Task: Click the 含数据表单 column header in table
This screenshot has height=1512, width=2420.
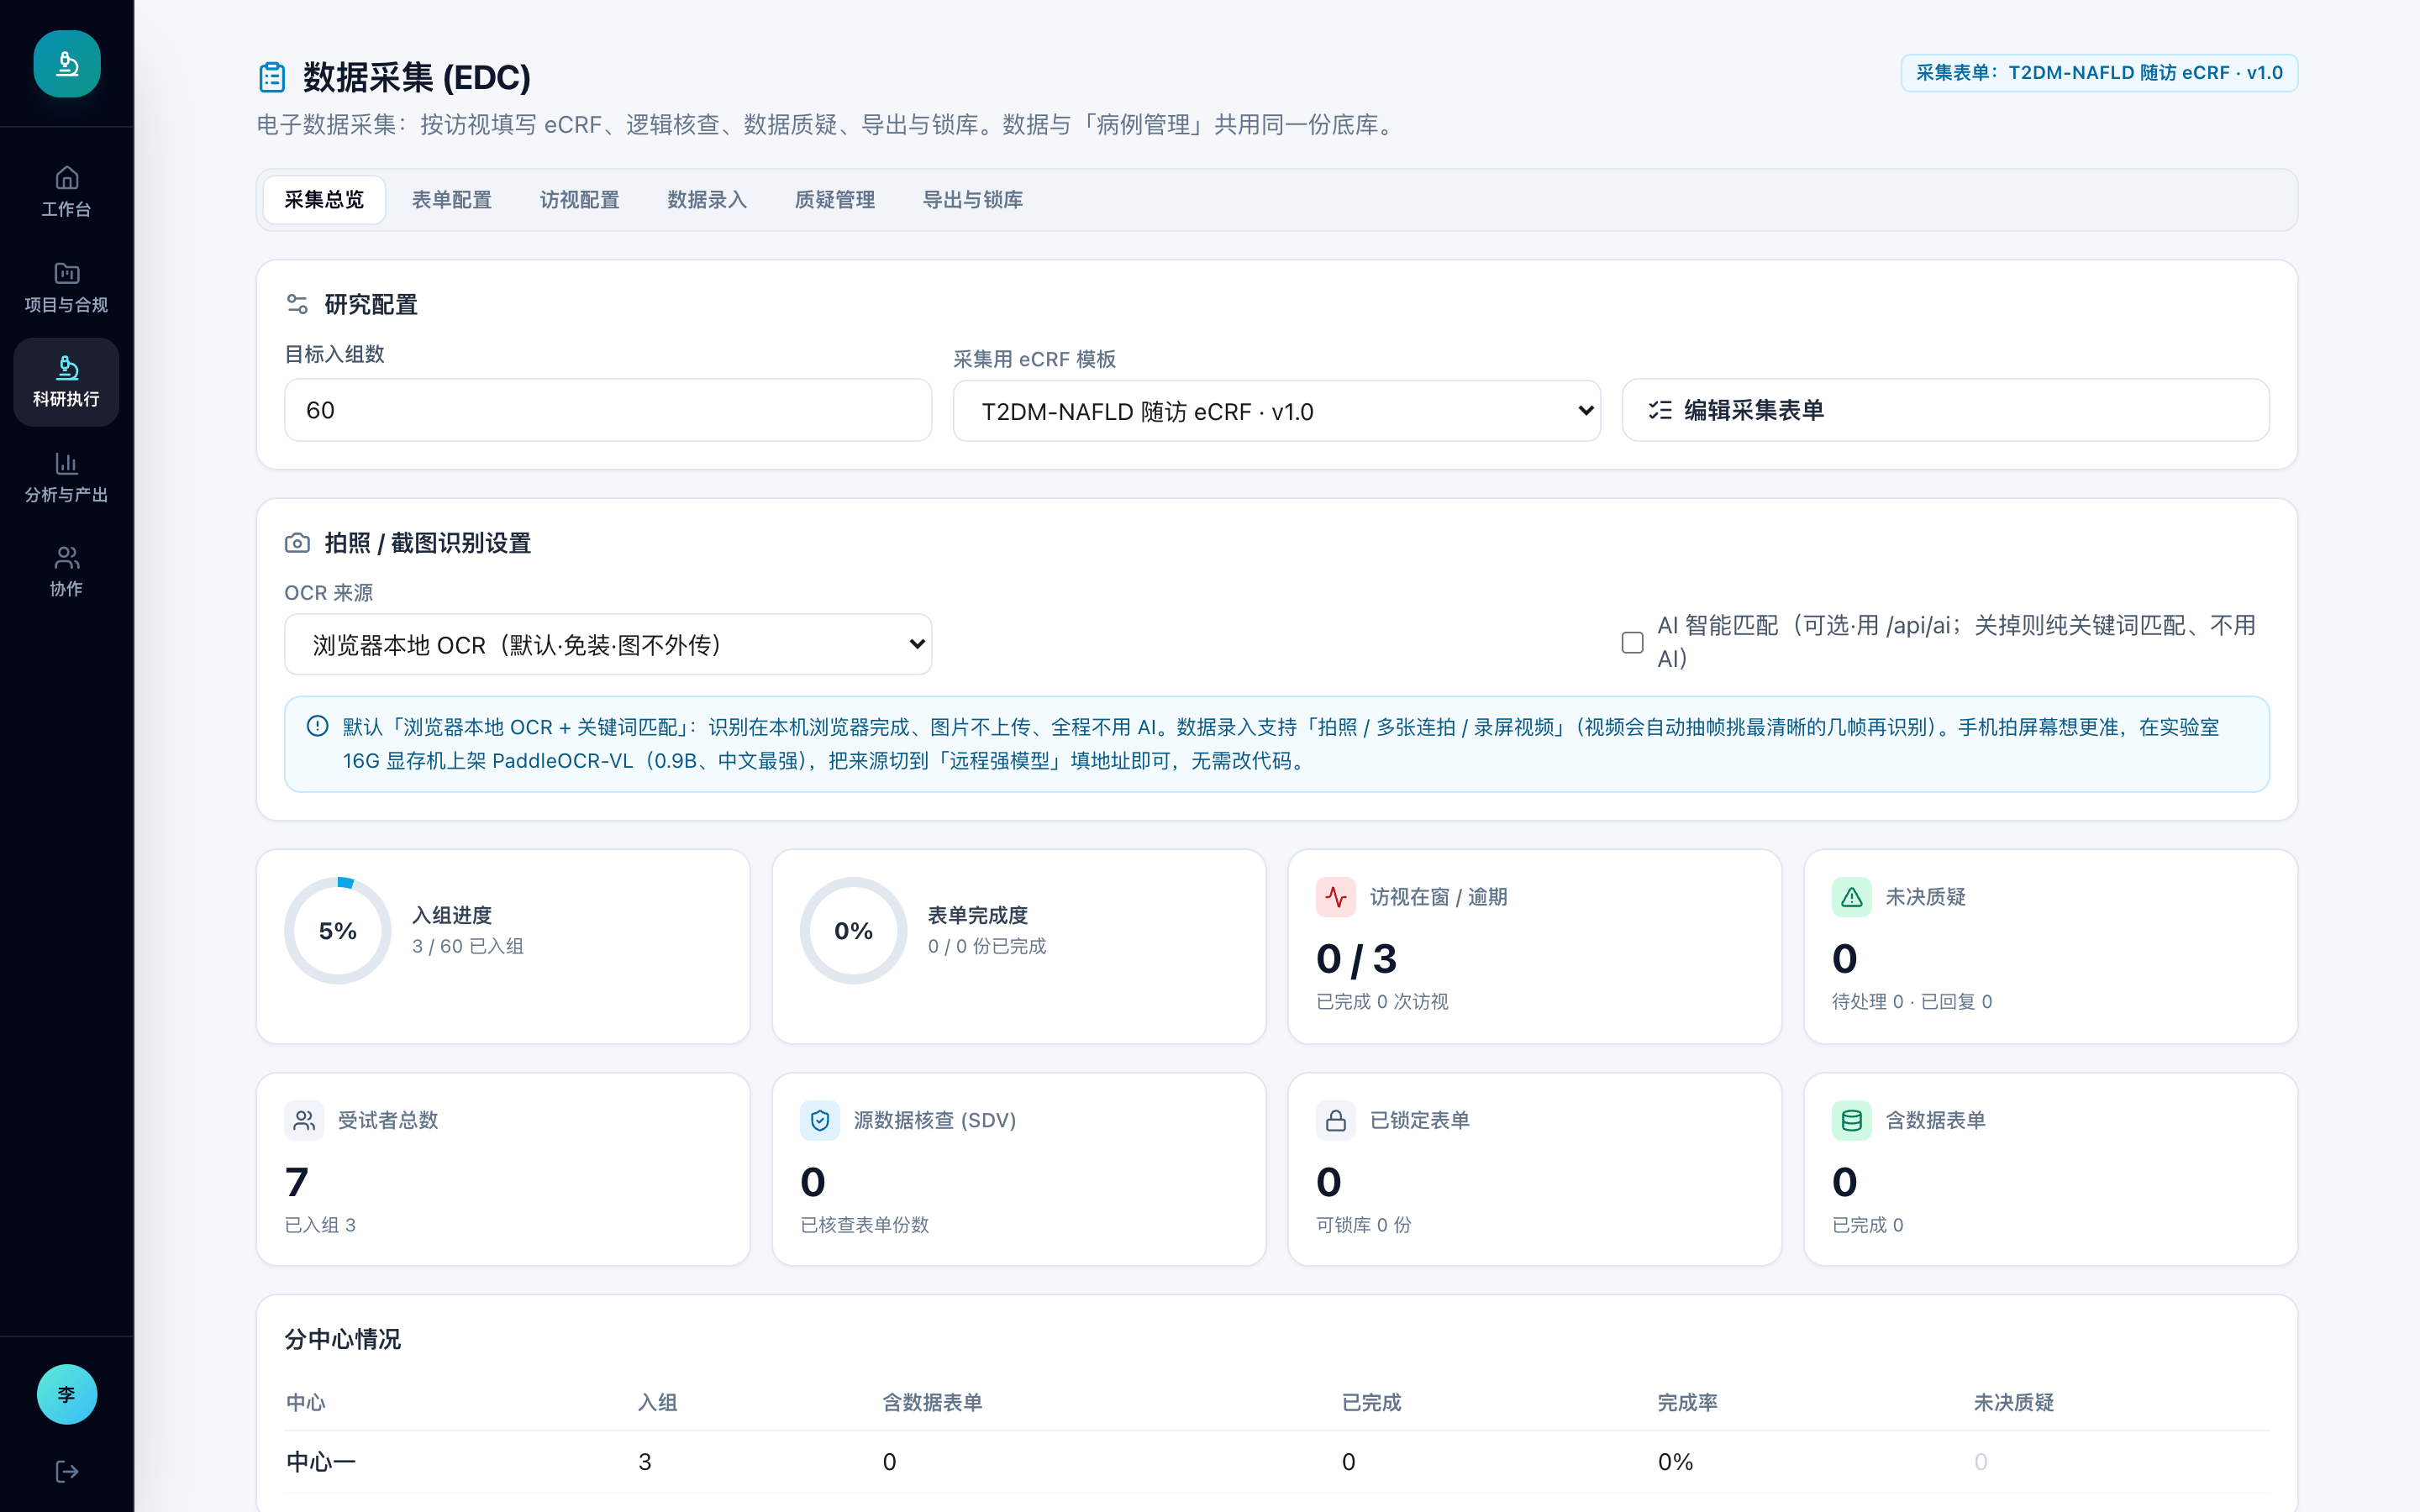Action: (932, 1403)
